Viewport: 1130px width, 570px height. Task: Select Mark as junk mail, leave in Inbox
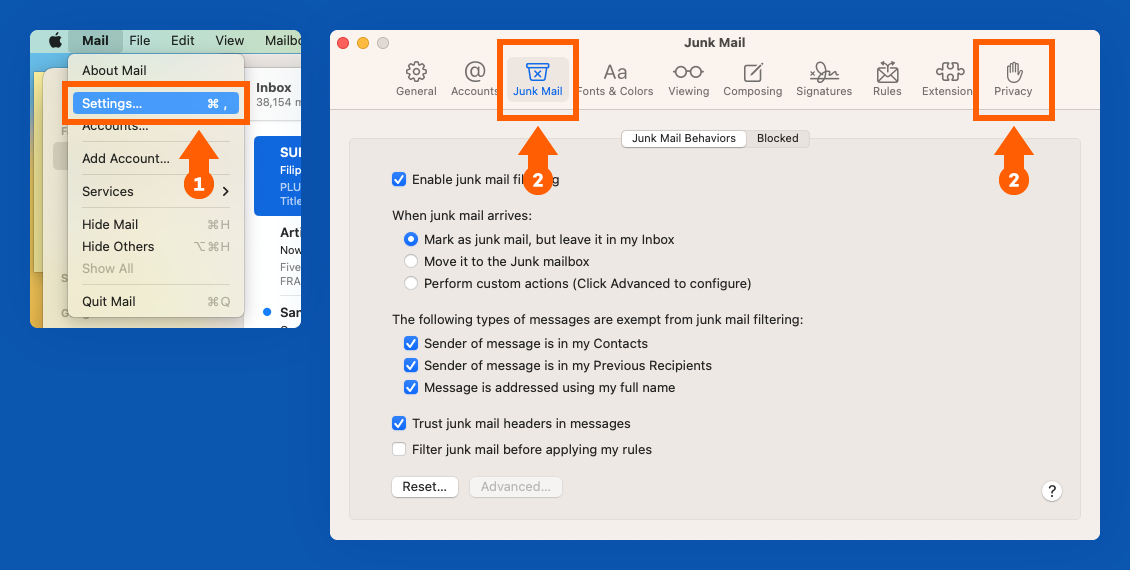pos(411,239)
